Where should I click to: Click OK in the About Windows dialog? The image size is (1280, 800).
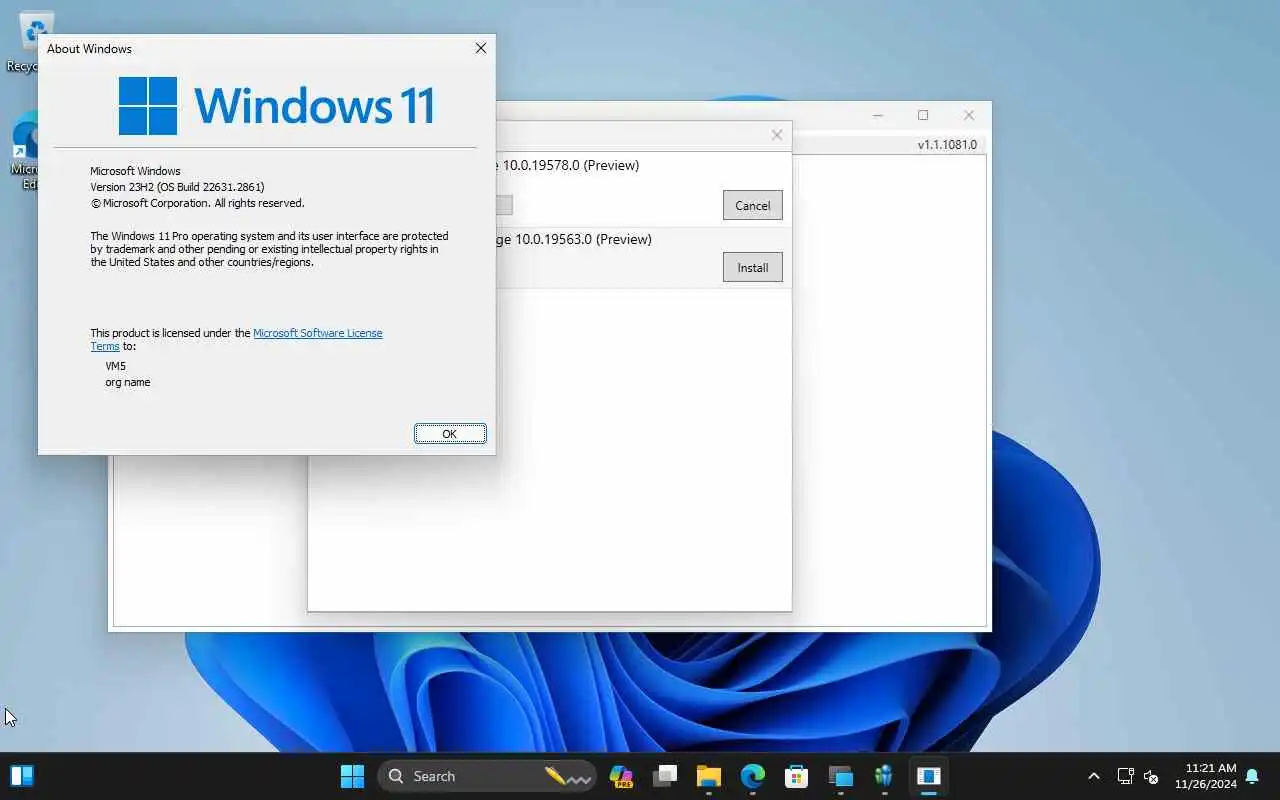450,433
